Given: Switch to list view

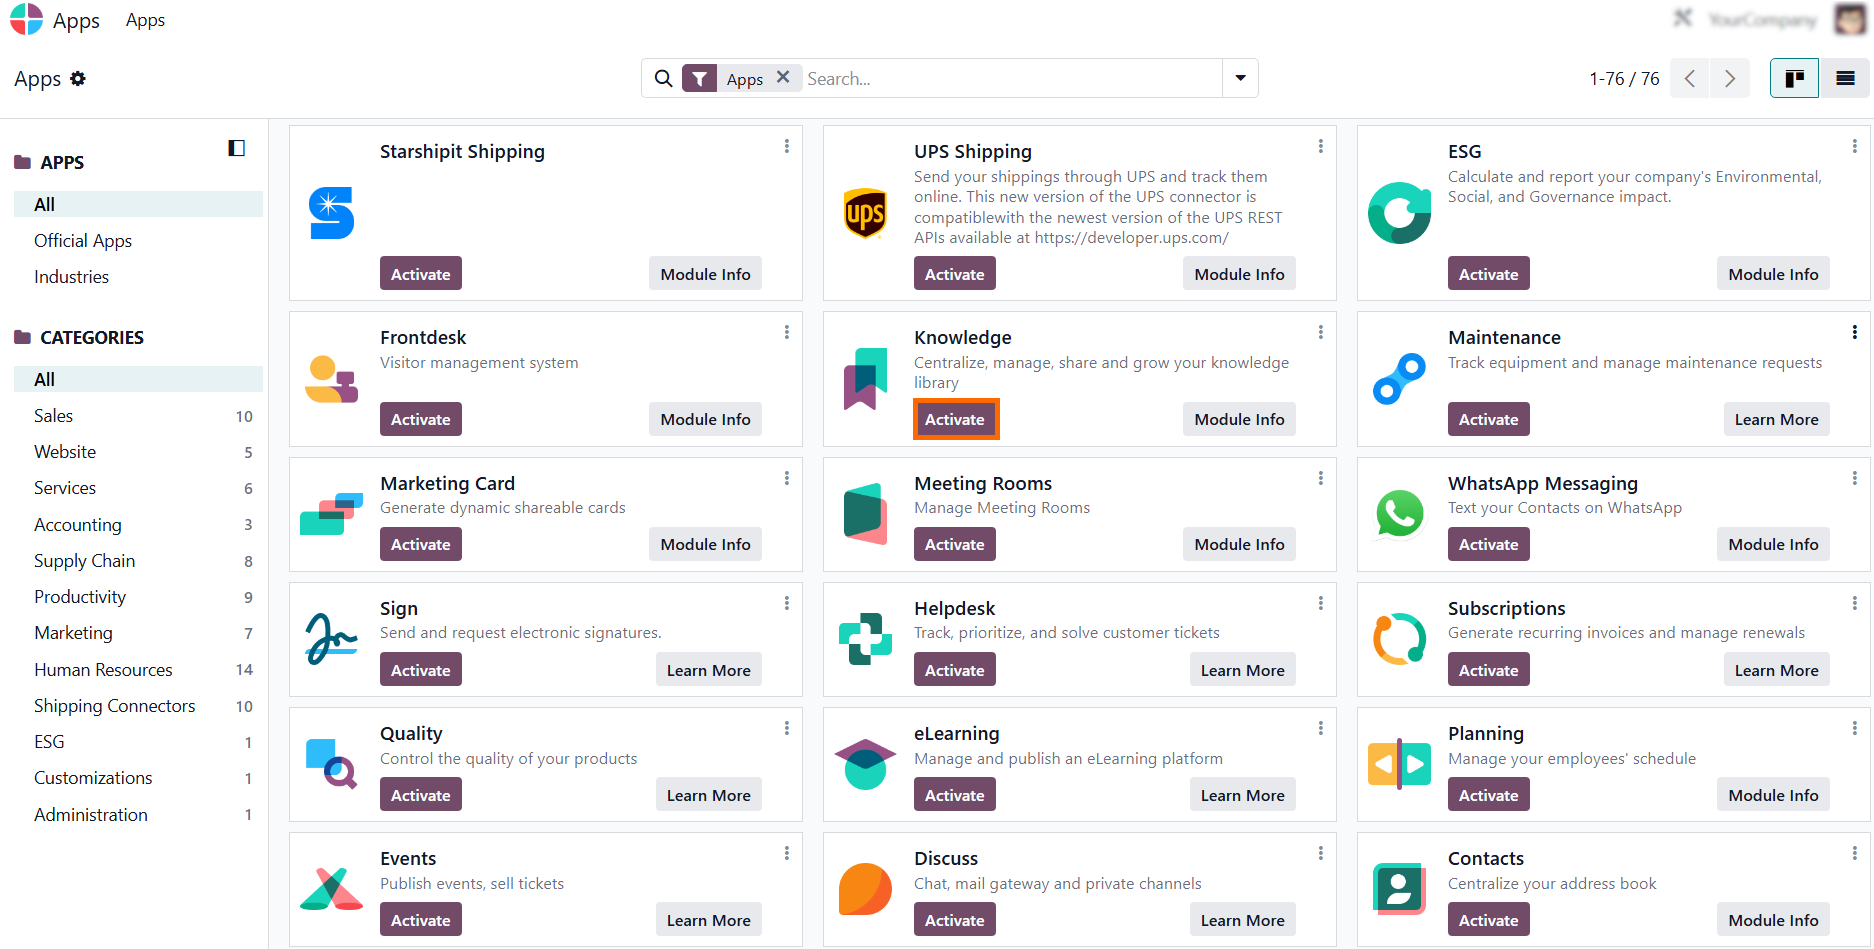Looking at the screenshot, I should tap(1845, 79).
